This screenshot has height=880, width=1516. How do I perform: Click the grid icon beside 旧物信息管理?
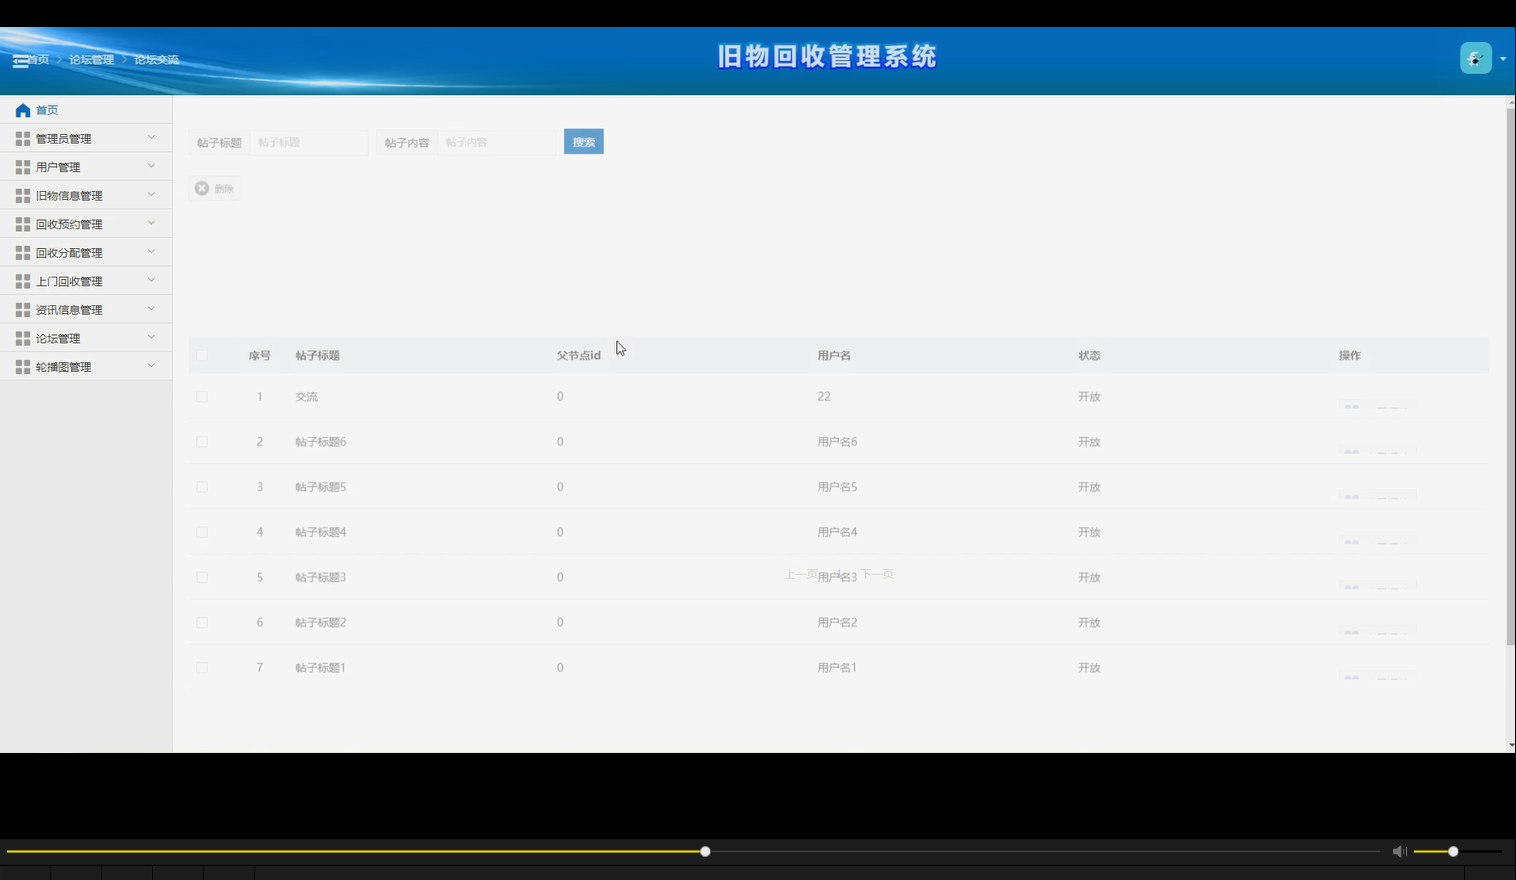[x=23, y=195]
